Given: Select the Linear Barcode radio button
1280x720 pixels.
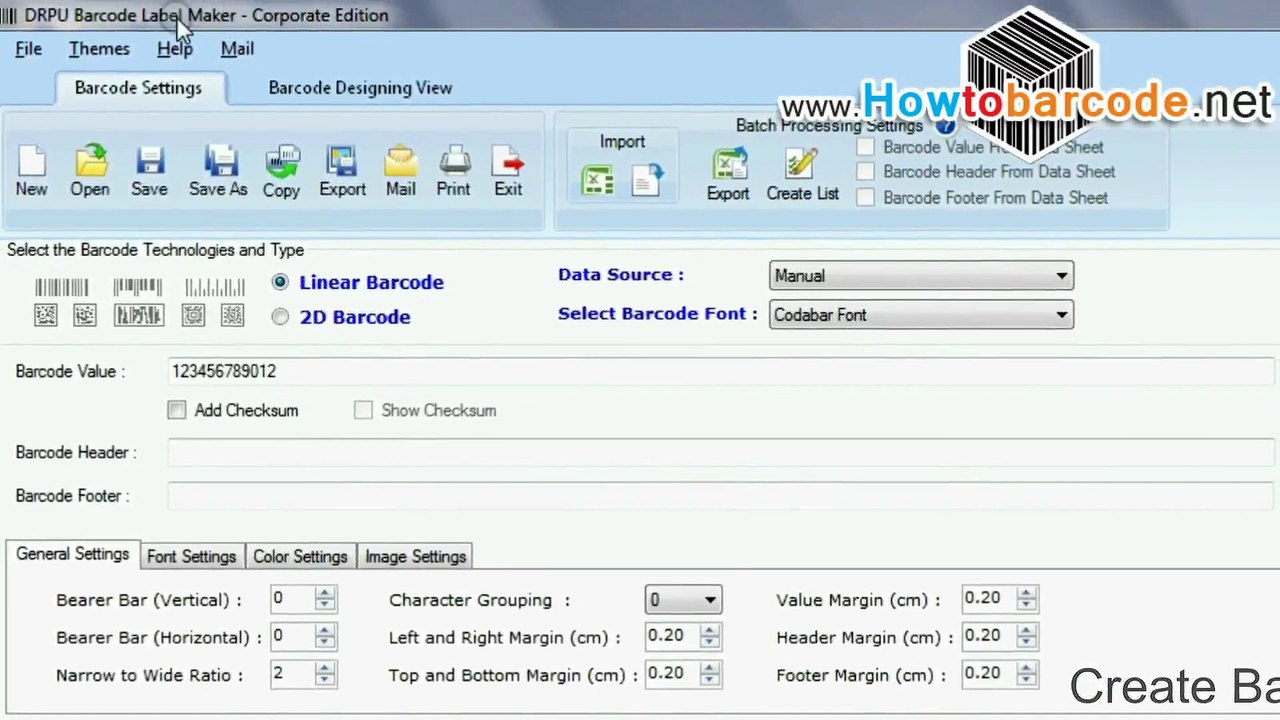Looking at the screenshot, I should 280,282.
